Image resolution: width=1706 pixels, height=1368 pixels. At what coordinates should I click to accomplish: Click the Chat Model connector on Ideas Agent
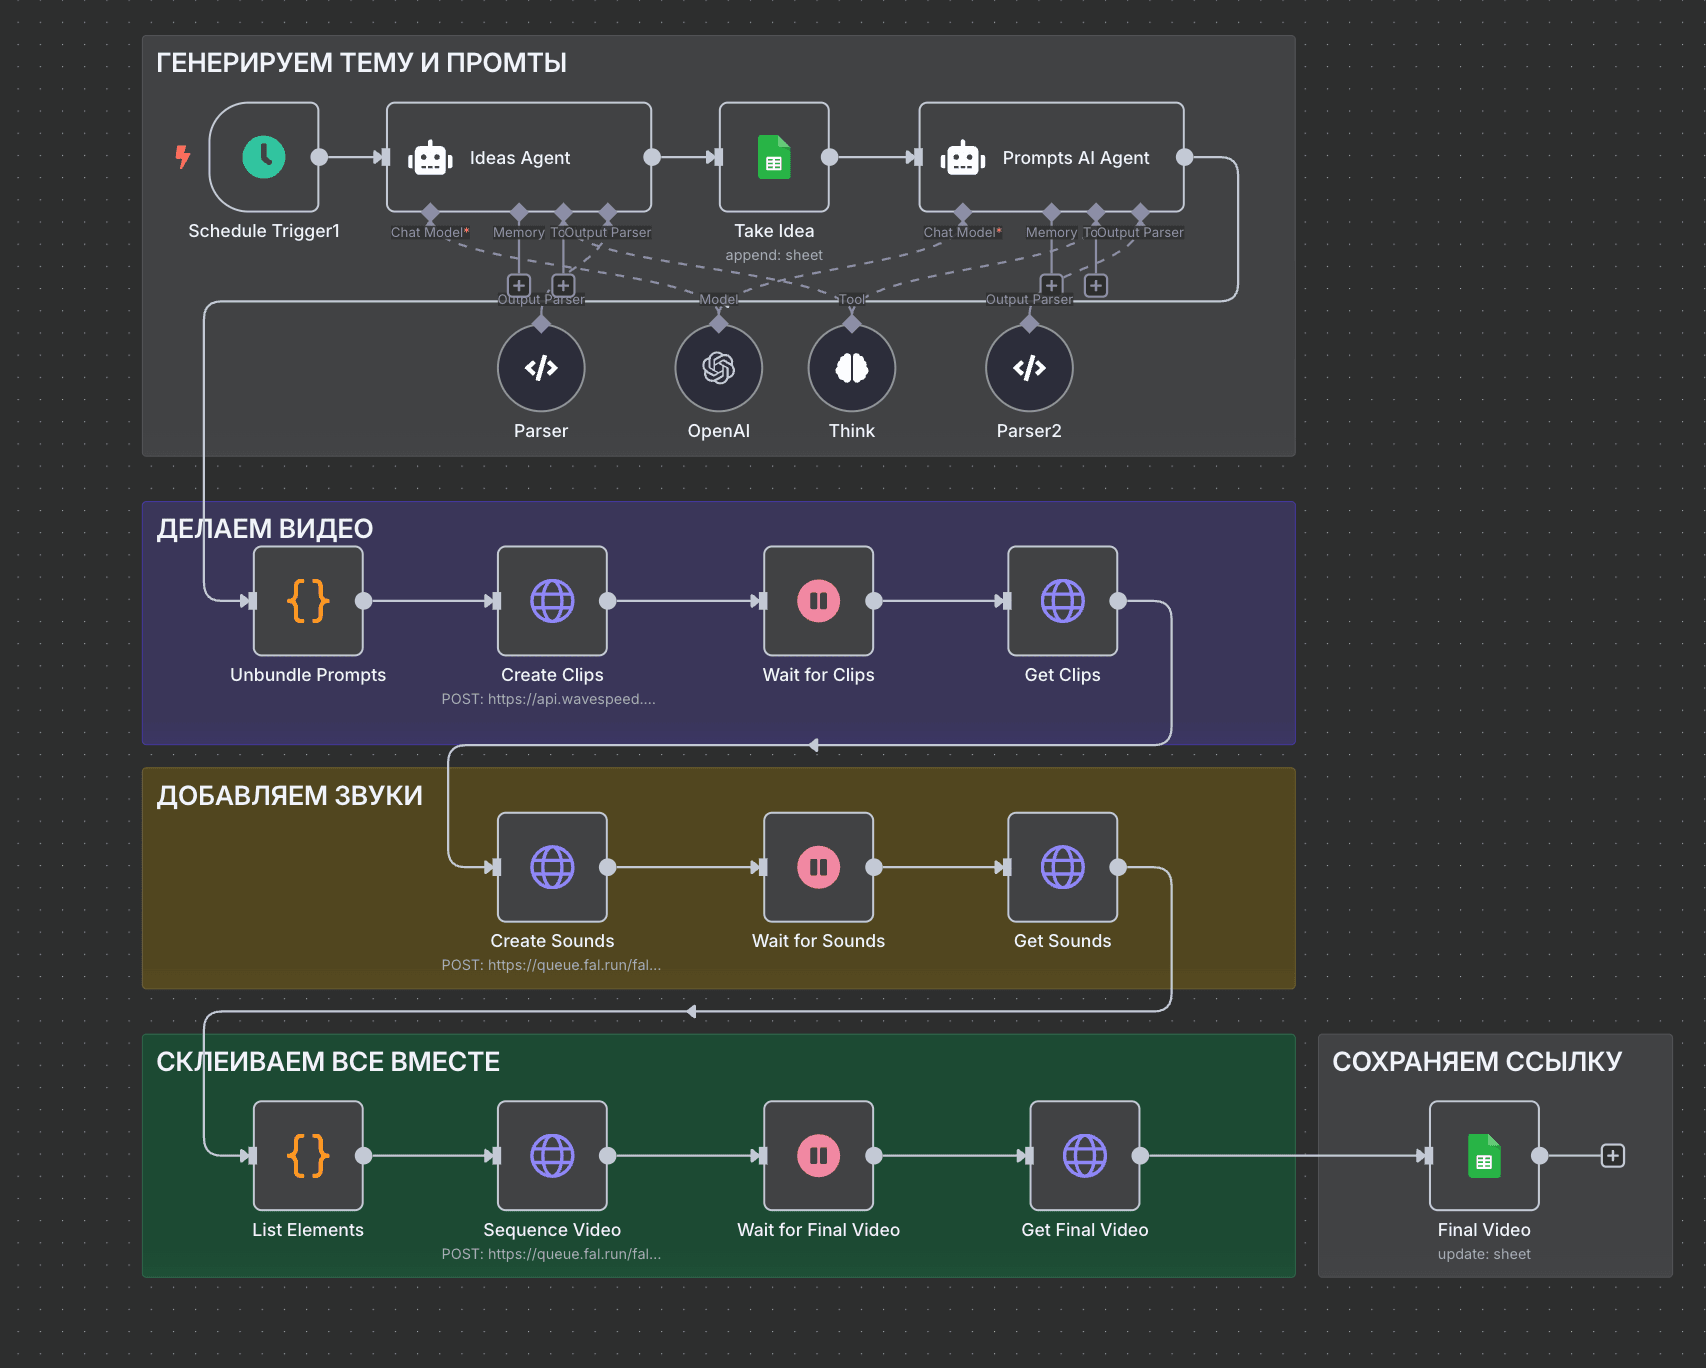pyautogui.click(x=430, y=213)
